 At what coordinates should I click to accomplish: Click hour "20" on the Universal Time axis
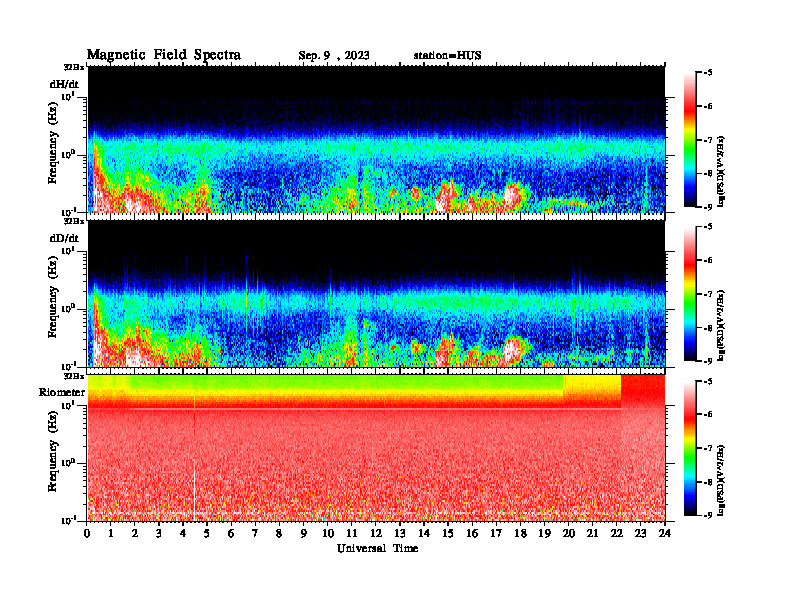pyautogui.click(x=568, y=534)
